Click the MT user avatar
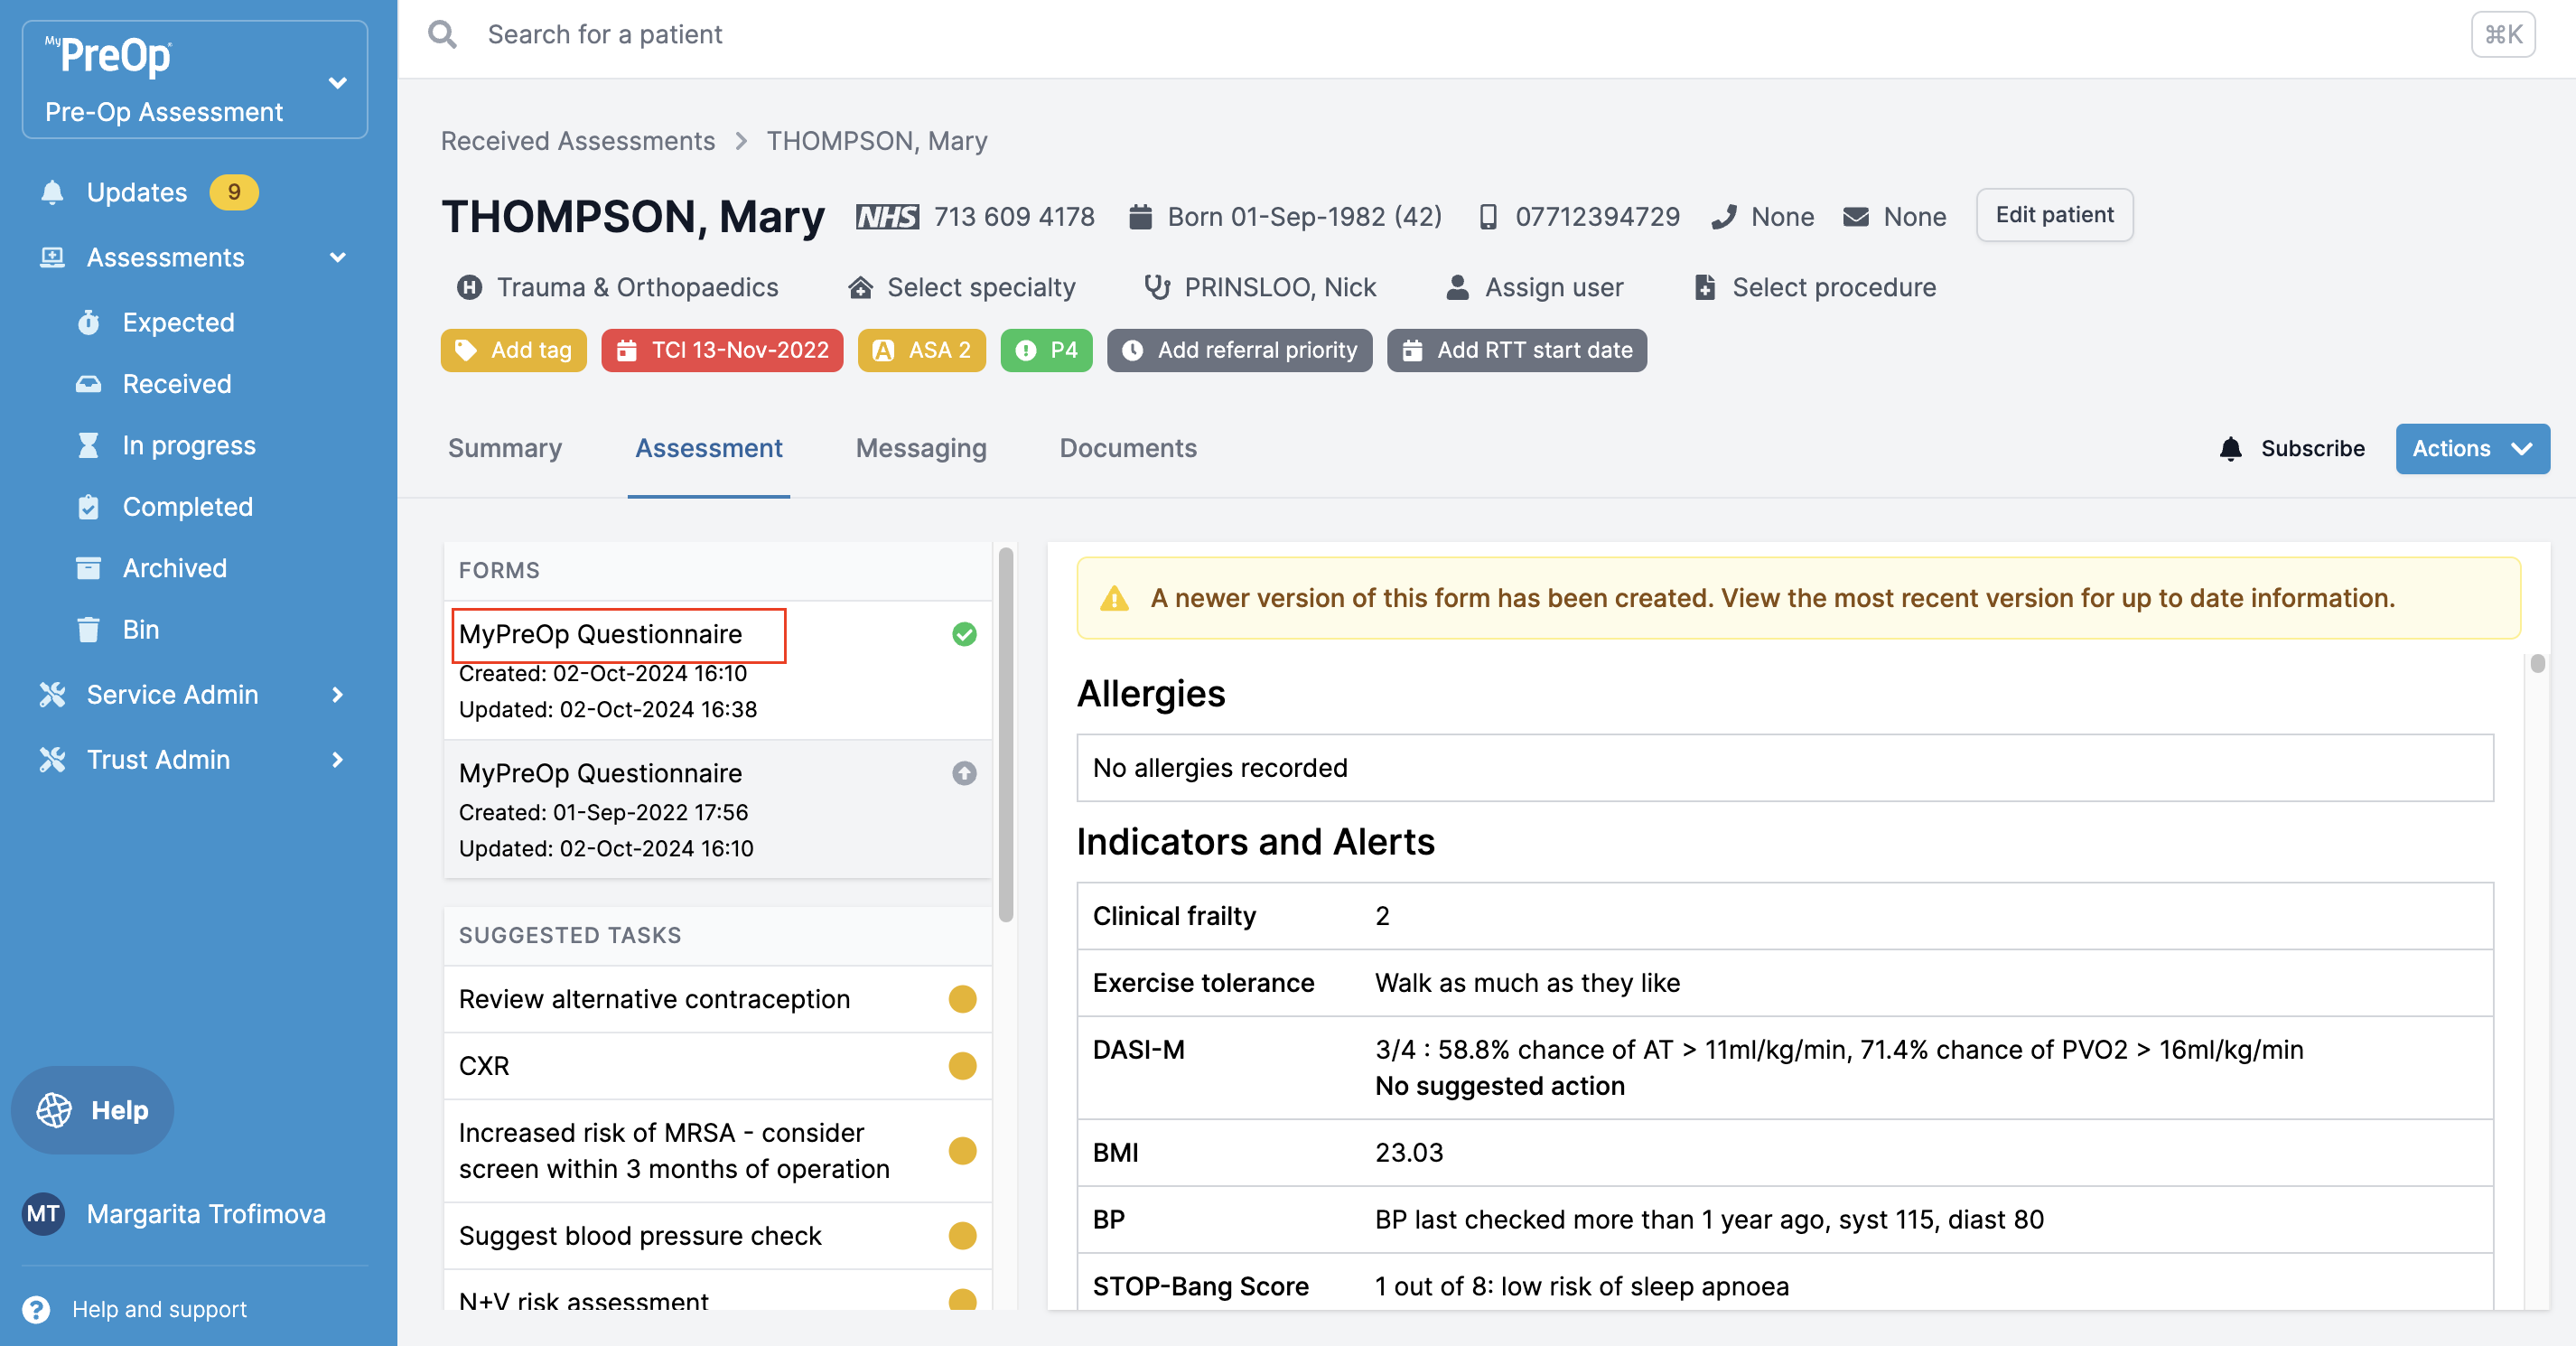Screen dimensions: 2576x1346 pos(43,1214)
